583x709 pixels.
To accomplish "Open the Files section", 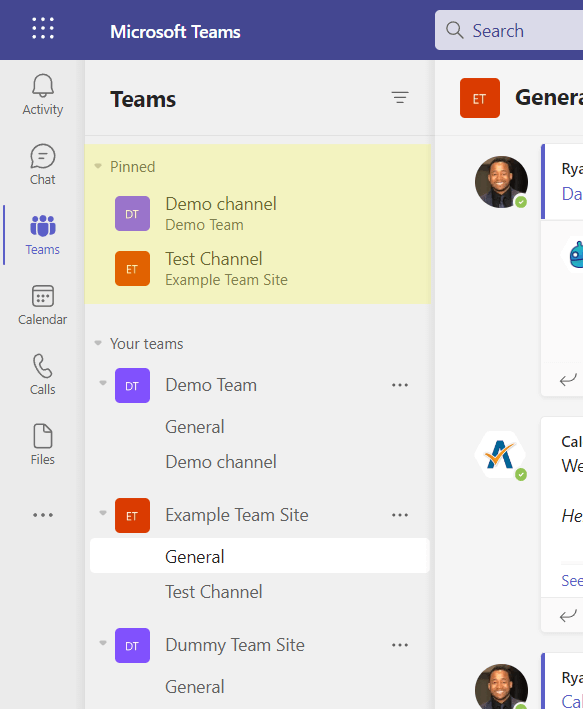I will click(43, 445).
